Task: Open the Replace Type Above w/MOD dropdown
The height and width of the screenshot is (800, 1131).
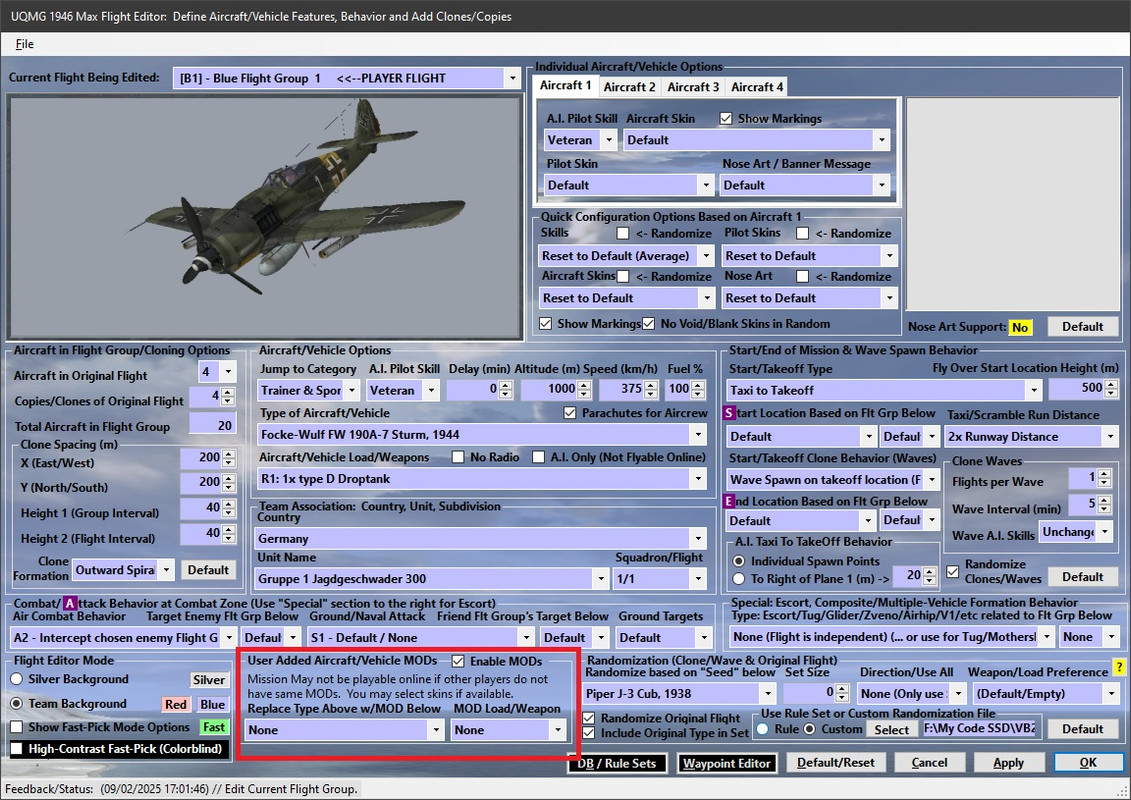Action: pyautogui.click(x=344, y=730)
